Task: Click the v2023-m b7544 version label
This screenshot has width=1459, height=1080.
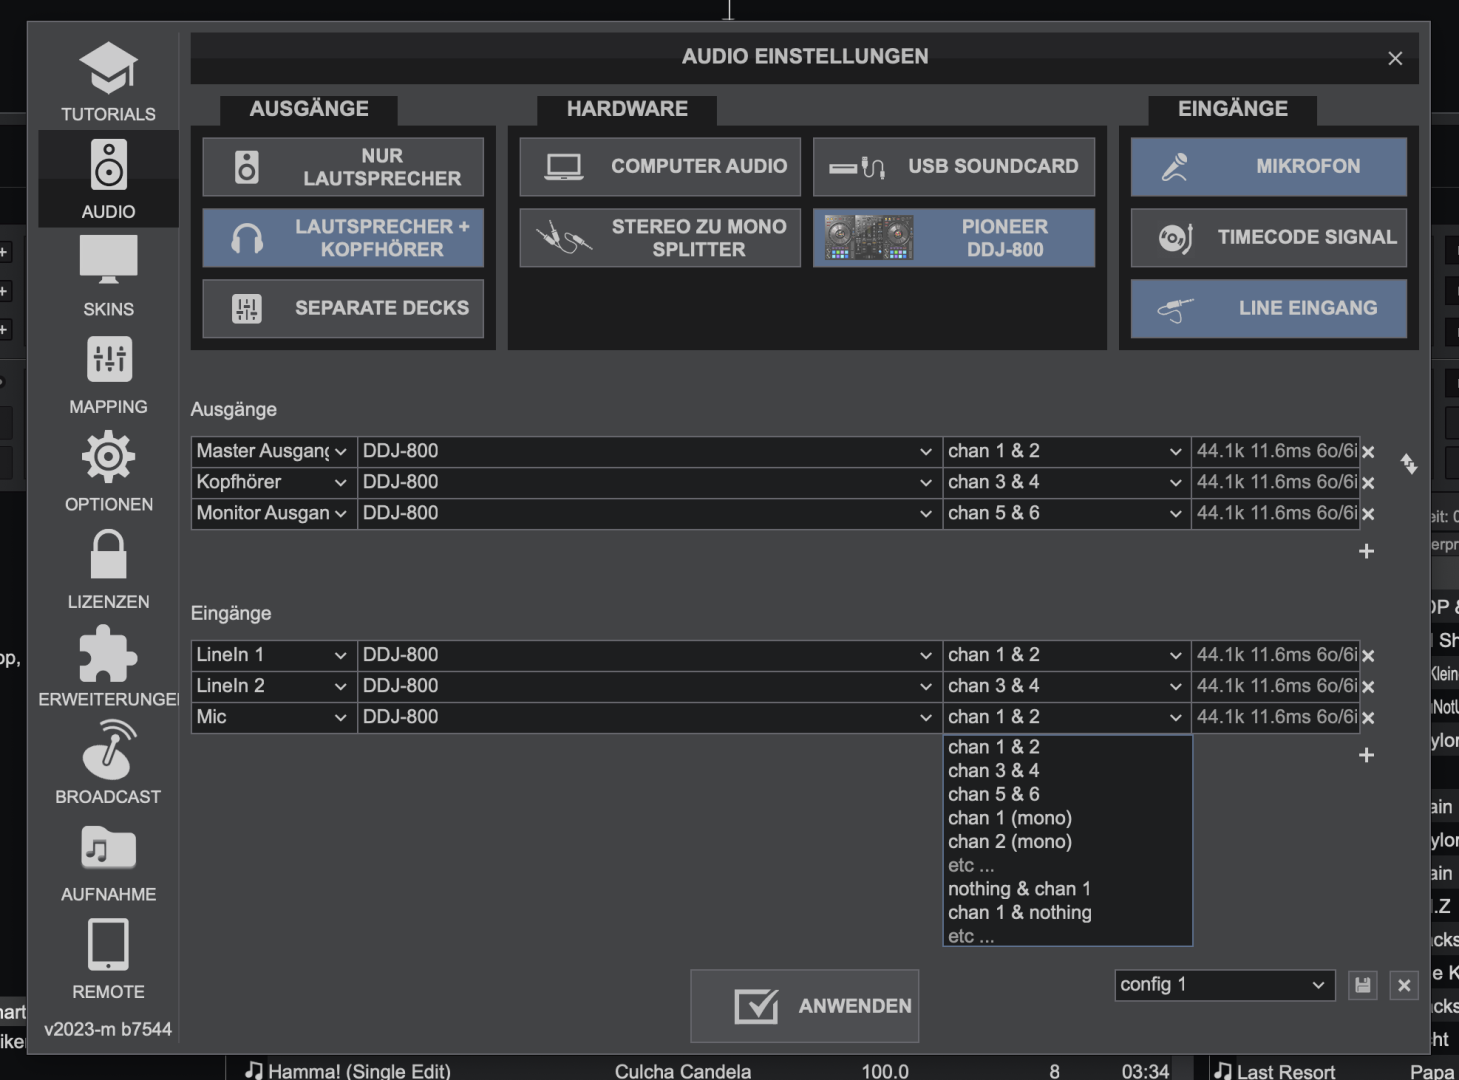Action: [108, 1029]
